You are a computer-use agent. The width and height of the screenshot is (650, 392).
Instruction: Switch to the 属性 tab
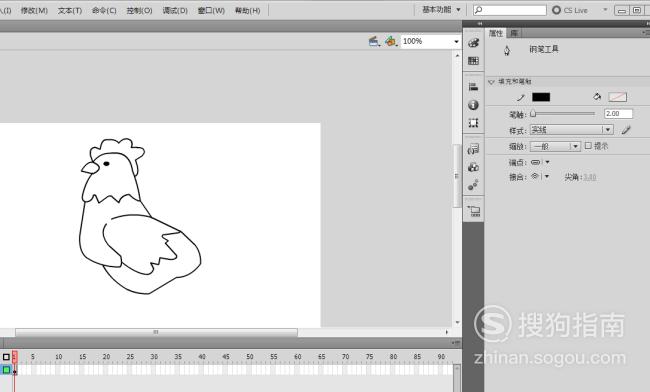pos(496,33)
